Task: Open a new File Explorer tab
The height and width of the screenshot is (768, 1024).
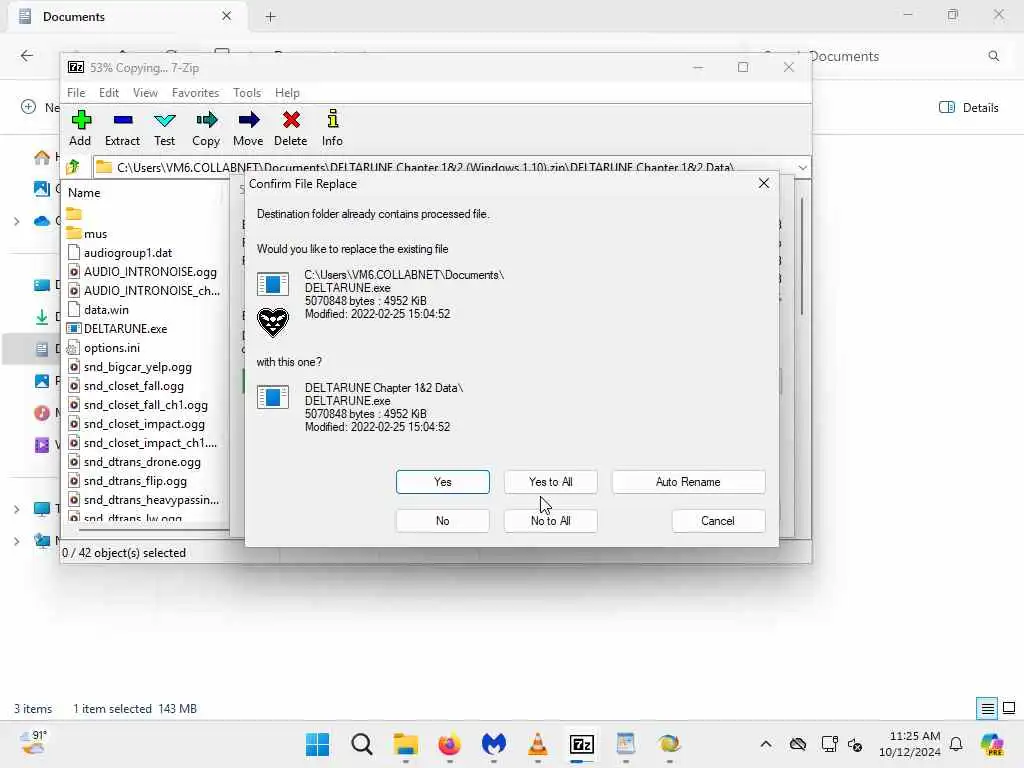Action: click(270, 17)
